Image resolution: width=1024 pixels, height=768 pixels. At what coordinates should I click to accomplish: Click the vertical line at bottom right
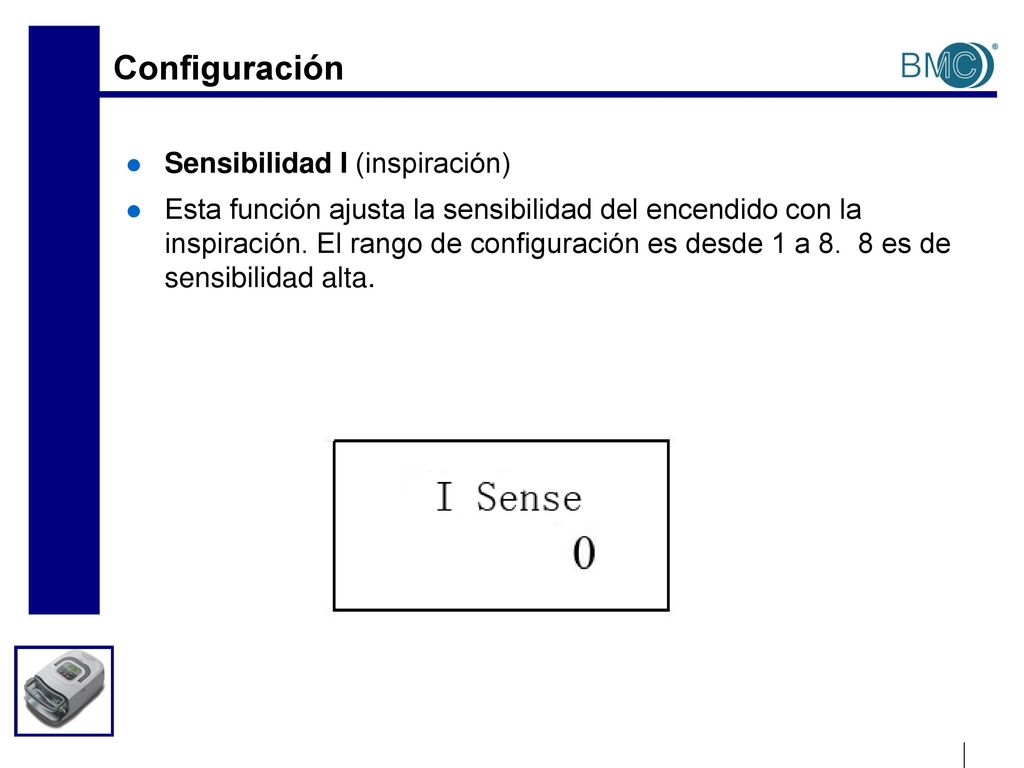[x=963, y=755]
